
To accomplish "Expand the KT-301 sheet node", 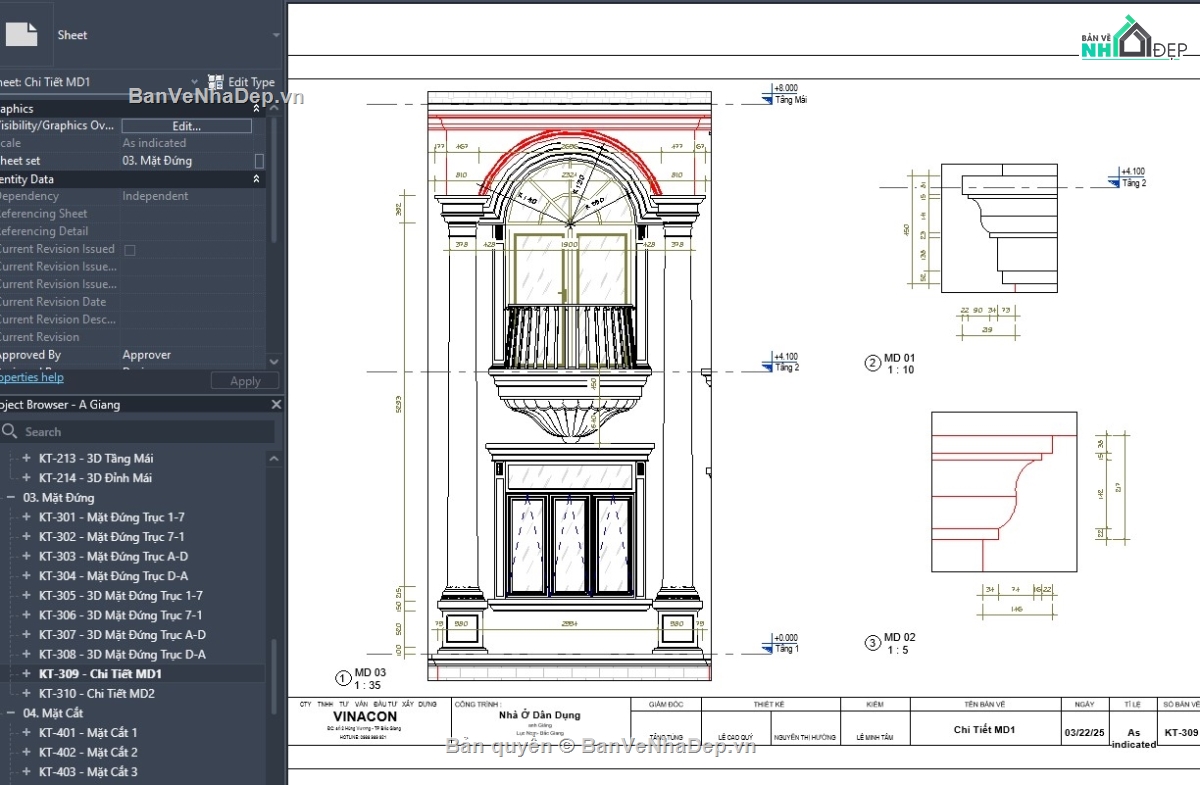I will coord(27,517).
